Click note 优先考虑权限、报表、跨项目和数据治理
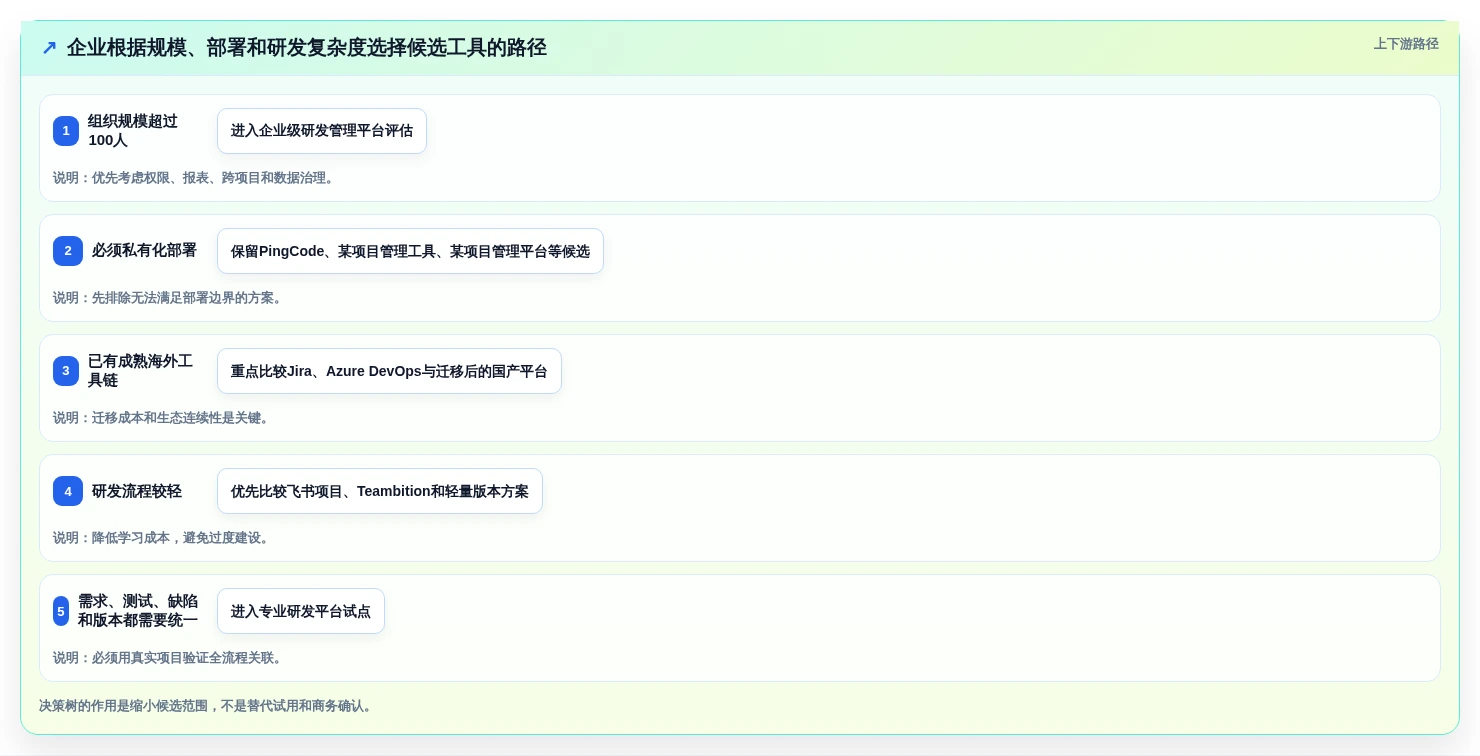 pos(194,178)
